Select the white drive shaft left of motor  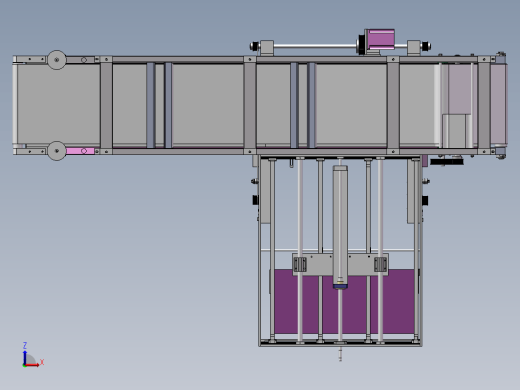[x=315, y=46]
